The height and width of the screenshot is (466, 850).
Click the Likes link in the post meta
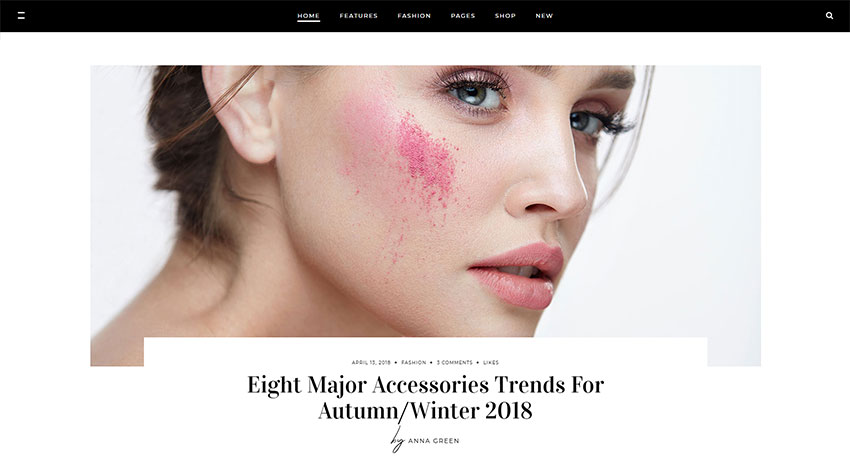click(491, 363)
